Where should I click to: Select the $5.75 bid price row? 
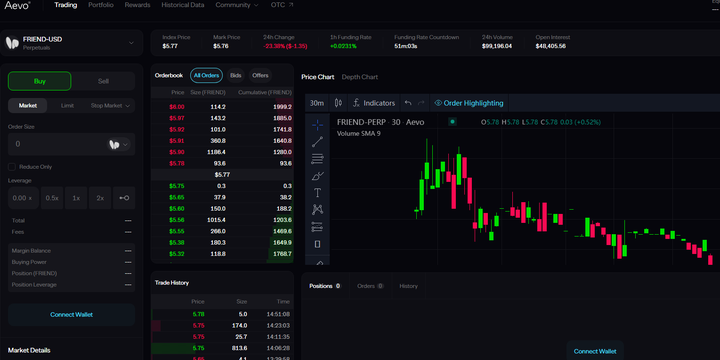[222, 186]
